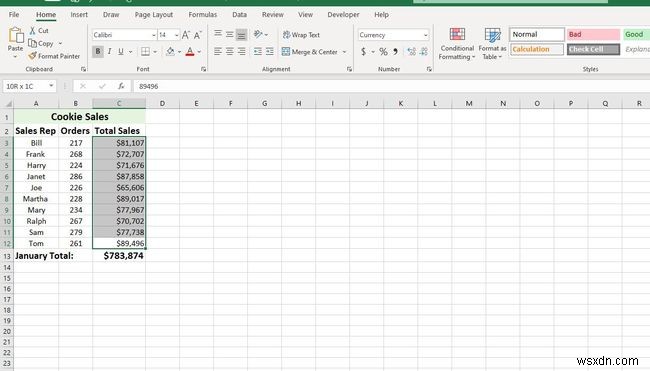This screenshot has width=650, height=371.
Task: Open the Currency number format dropdown
Action: pyautogui.click(x=426, y=35)
